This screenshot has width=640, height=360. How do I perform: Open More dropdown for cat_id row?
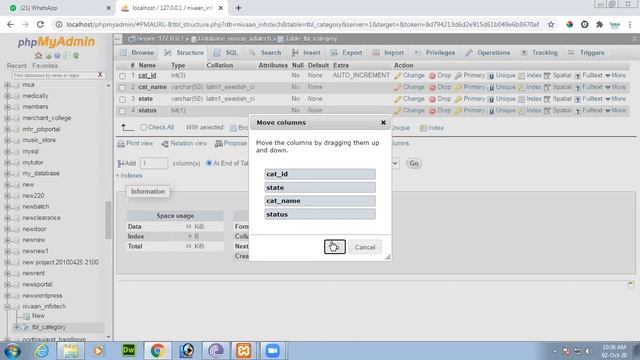point(616,76)
